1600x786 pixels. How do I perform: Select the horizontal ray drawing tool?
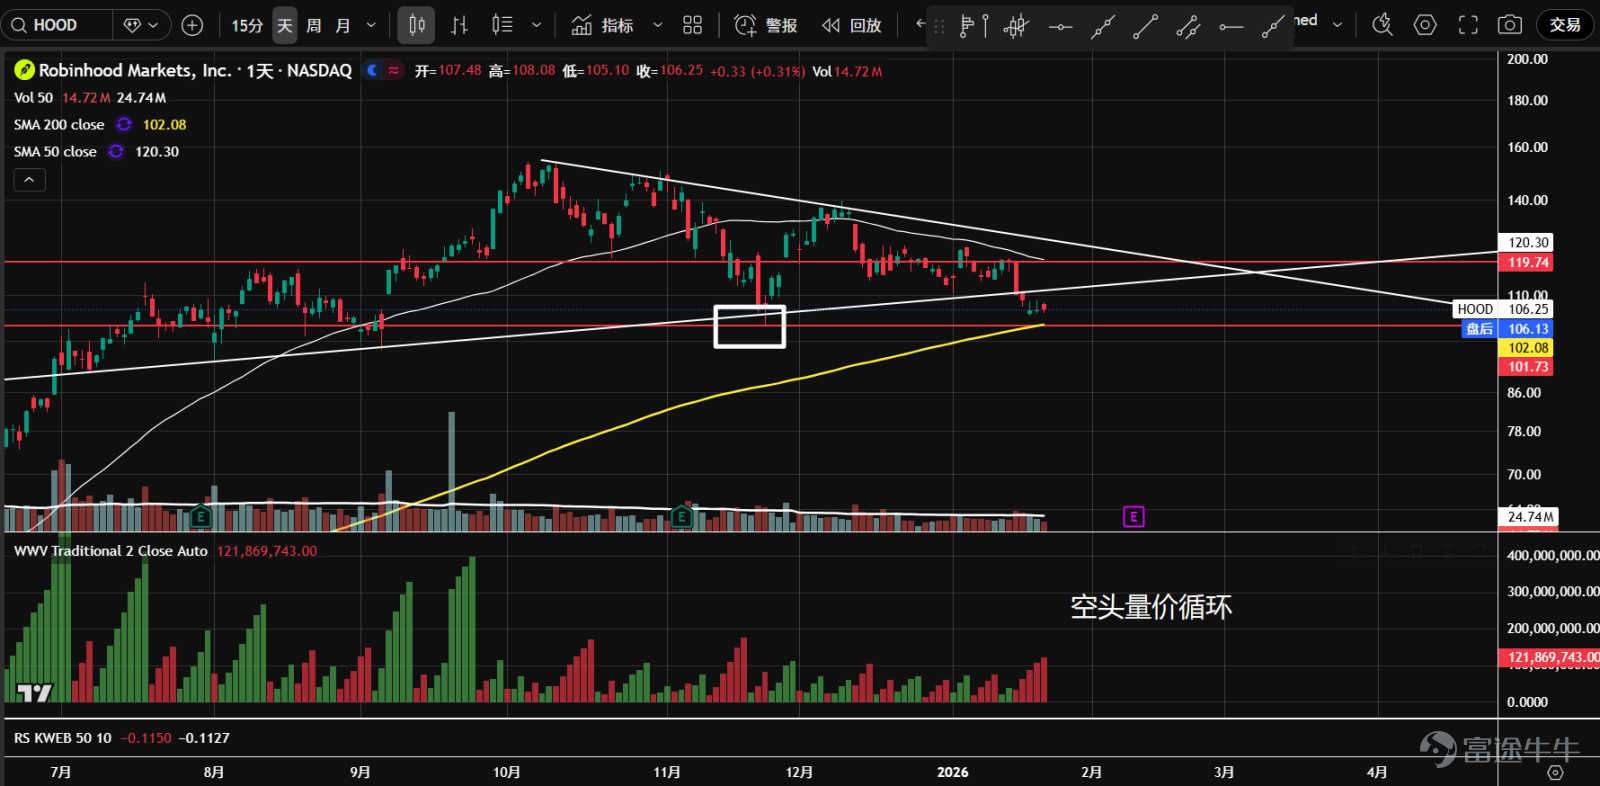[x=1231, y=27]
